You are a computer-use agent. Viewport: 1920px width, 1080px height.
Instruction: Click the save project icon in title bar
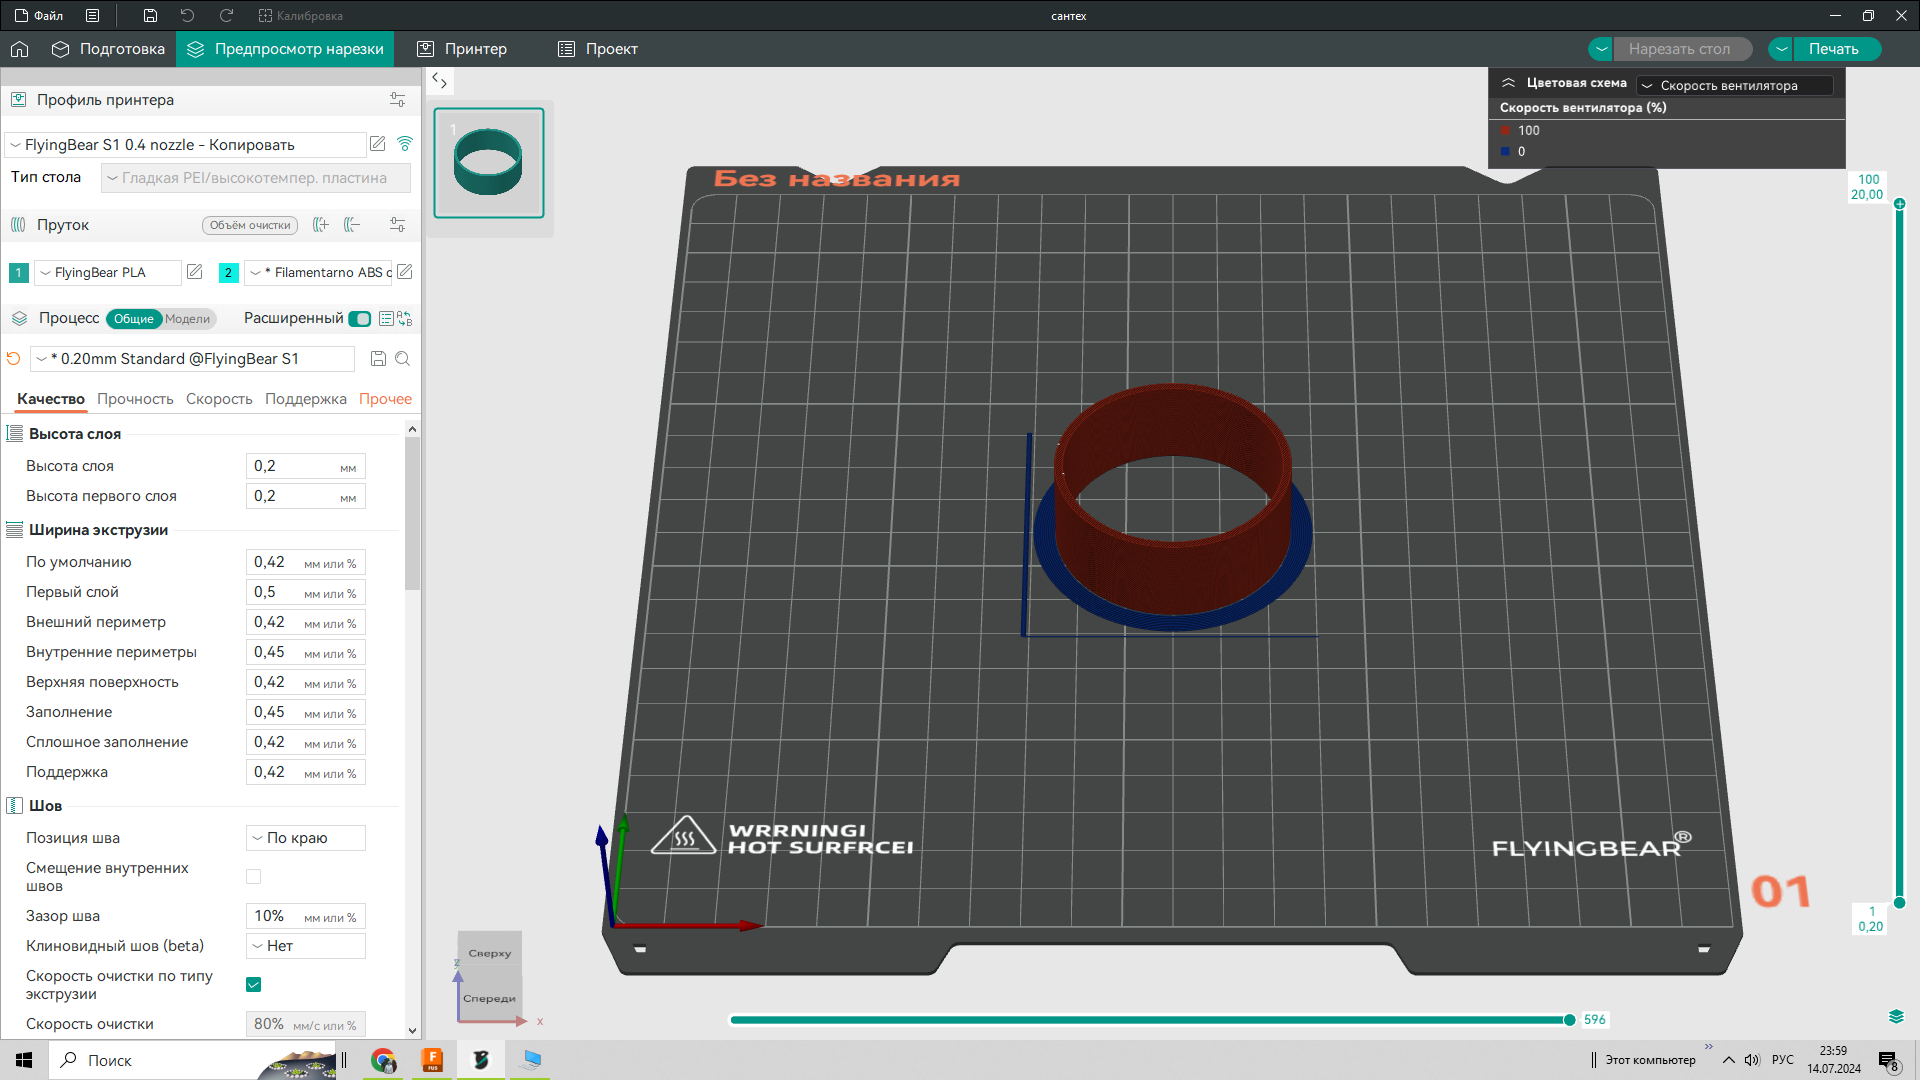(150, 16)
